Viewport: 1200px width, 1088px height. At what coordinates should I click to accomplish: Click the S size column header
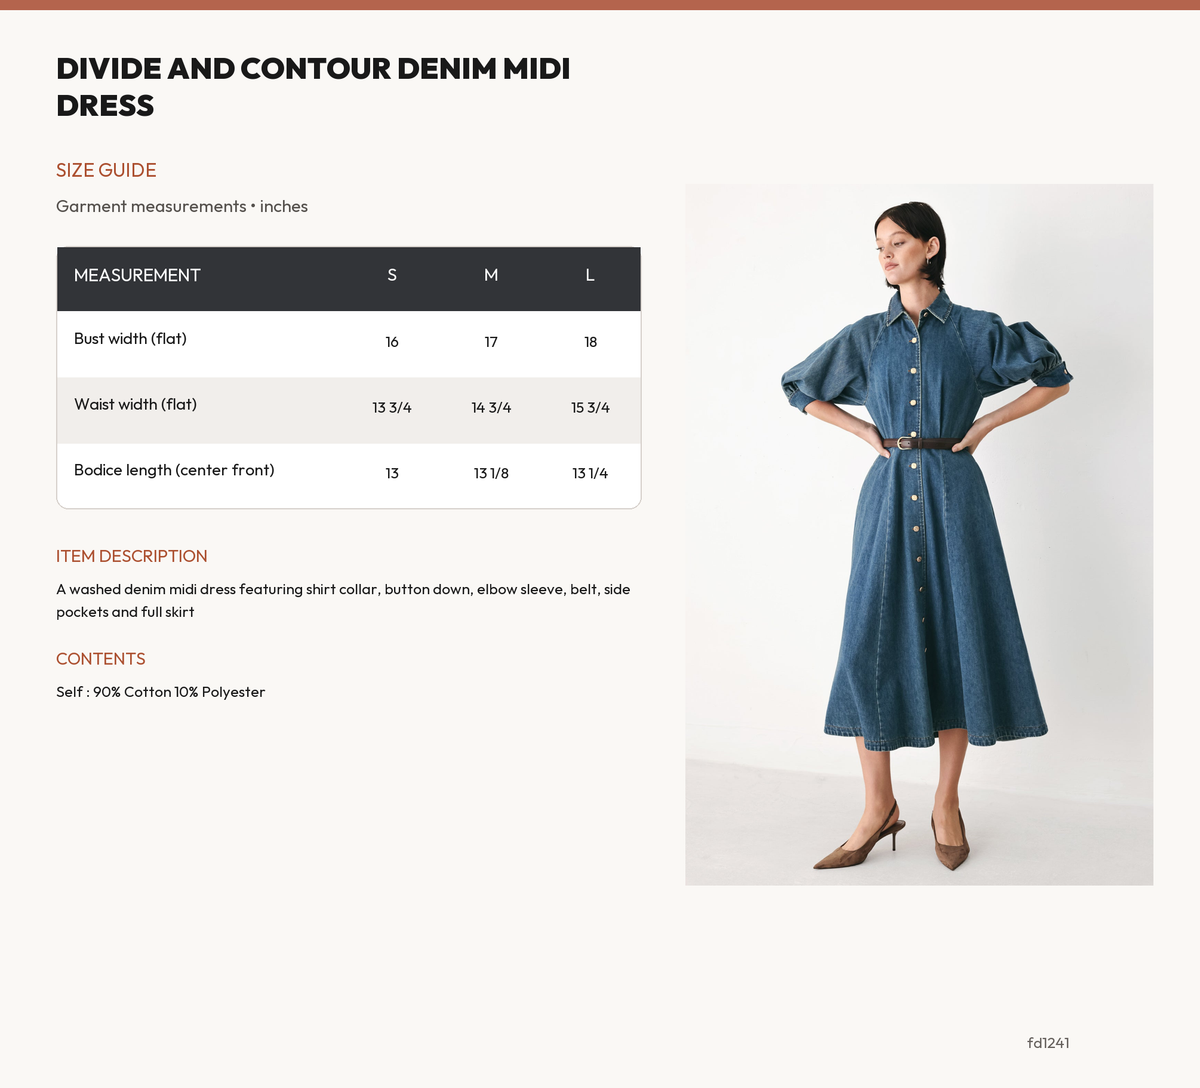pyautogui.click(x=392, y=275)
